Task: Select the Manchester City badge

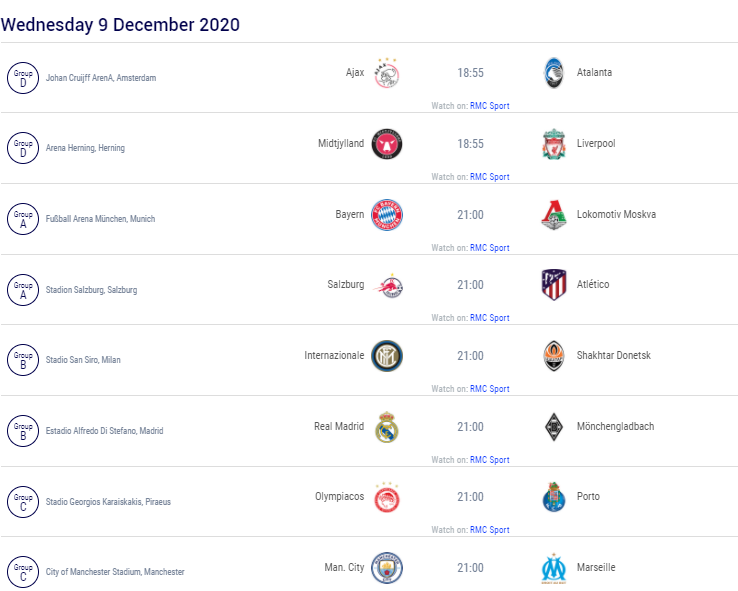Action: click(x=387, y=568)
